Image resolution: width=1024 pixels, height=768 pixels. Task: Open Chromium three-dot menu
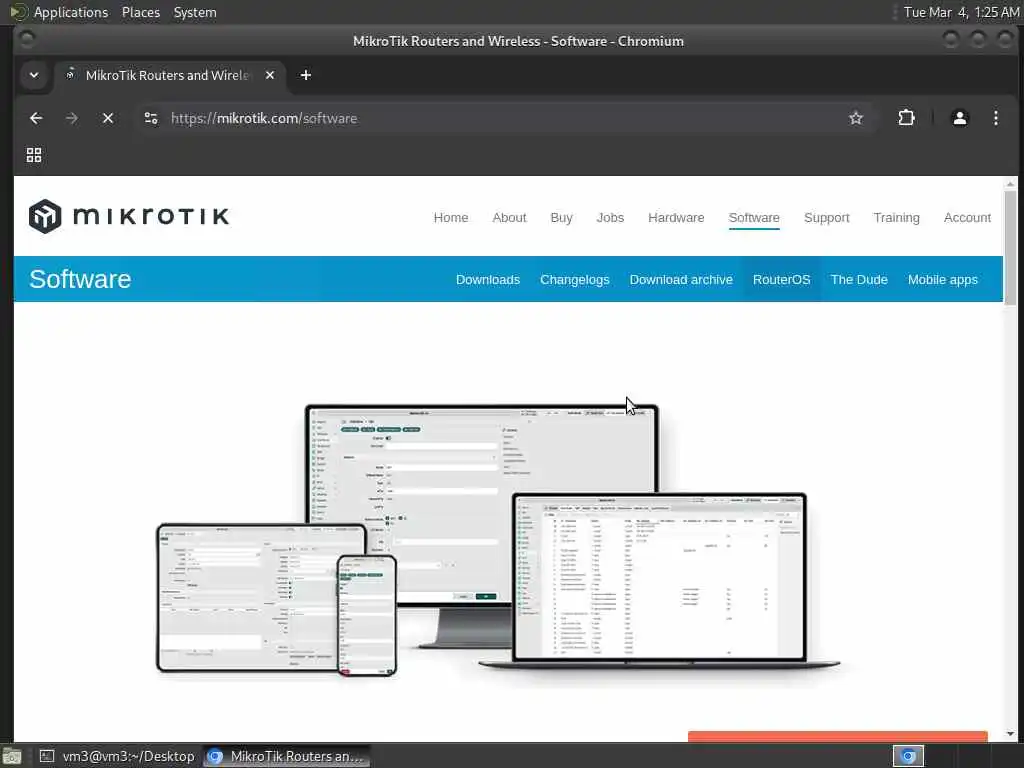tap(995, 118)
